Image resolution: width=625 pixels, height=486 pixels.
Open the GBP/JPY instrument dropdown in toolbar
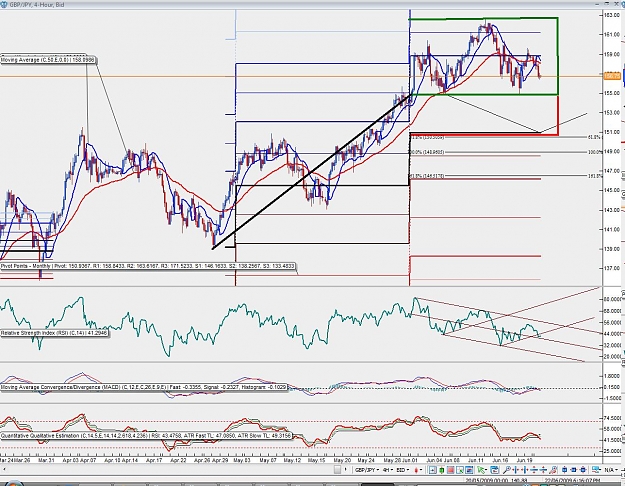coord(367,470)
